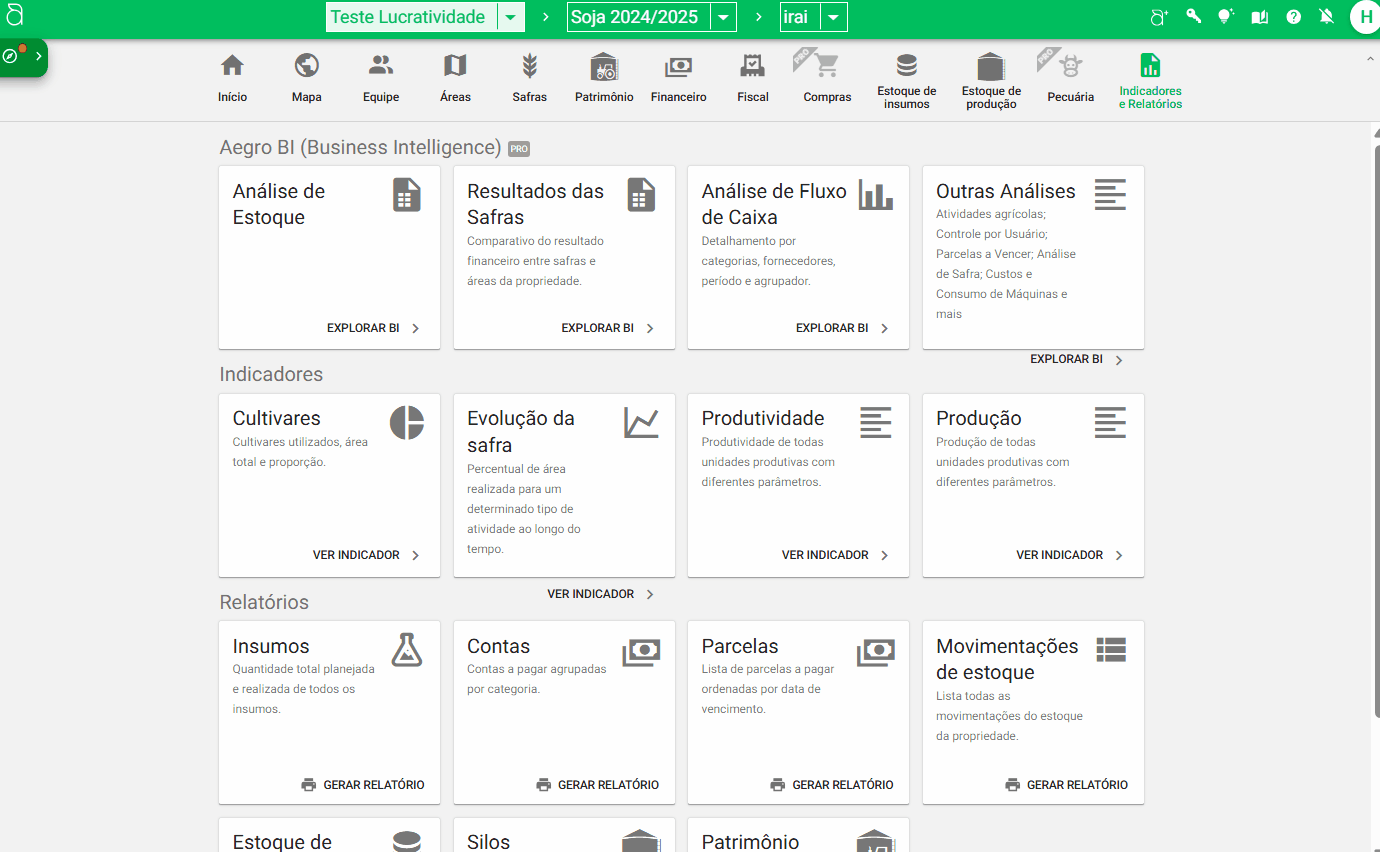
Task: Open the lightbulb tips icon
Action: (x=1226, y=16)
